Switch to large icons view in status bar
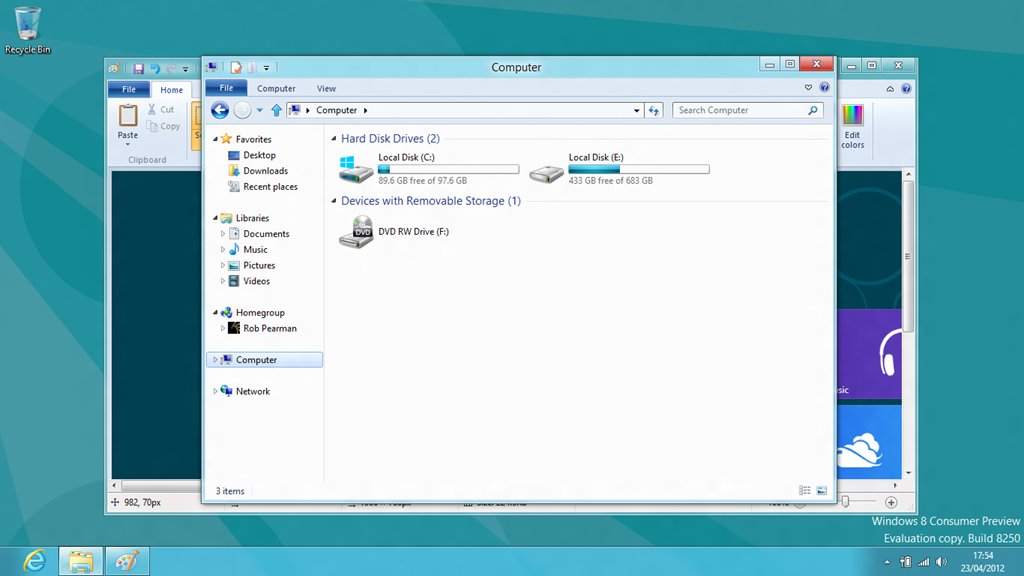Image resolution: width=1024 pixels, height=576 pixels. (x=822, y=491)
